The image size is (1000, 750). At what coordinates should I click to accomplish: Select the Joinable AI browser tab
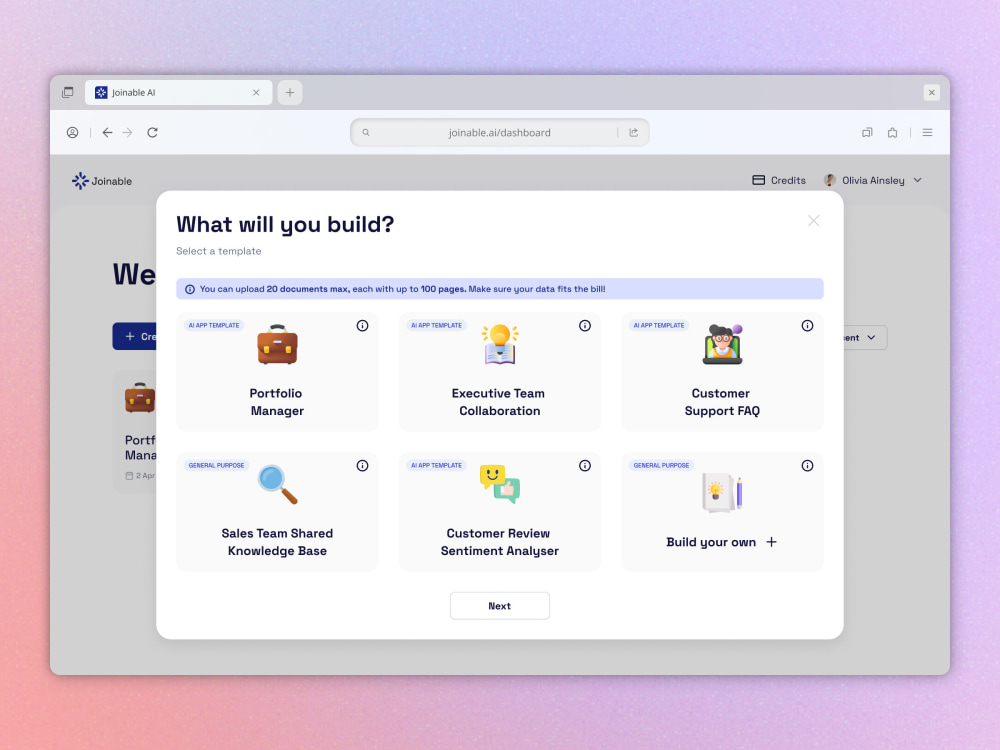tap(179, 92)
